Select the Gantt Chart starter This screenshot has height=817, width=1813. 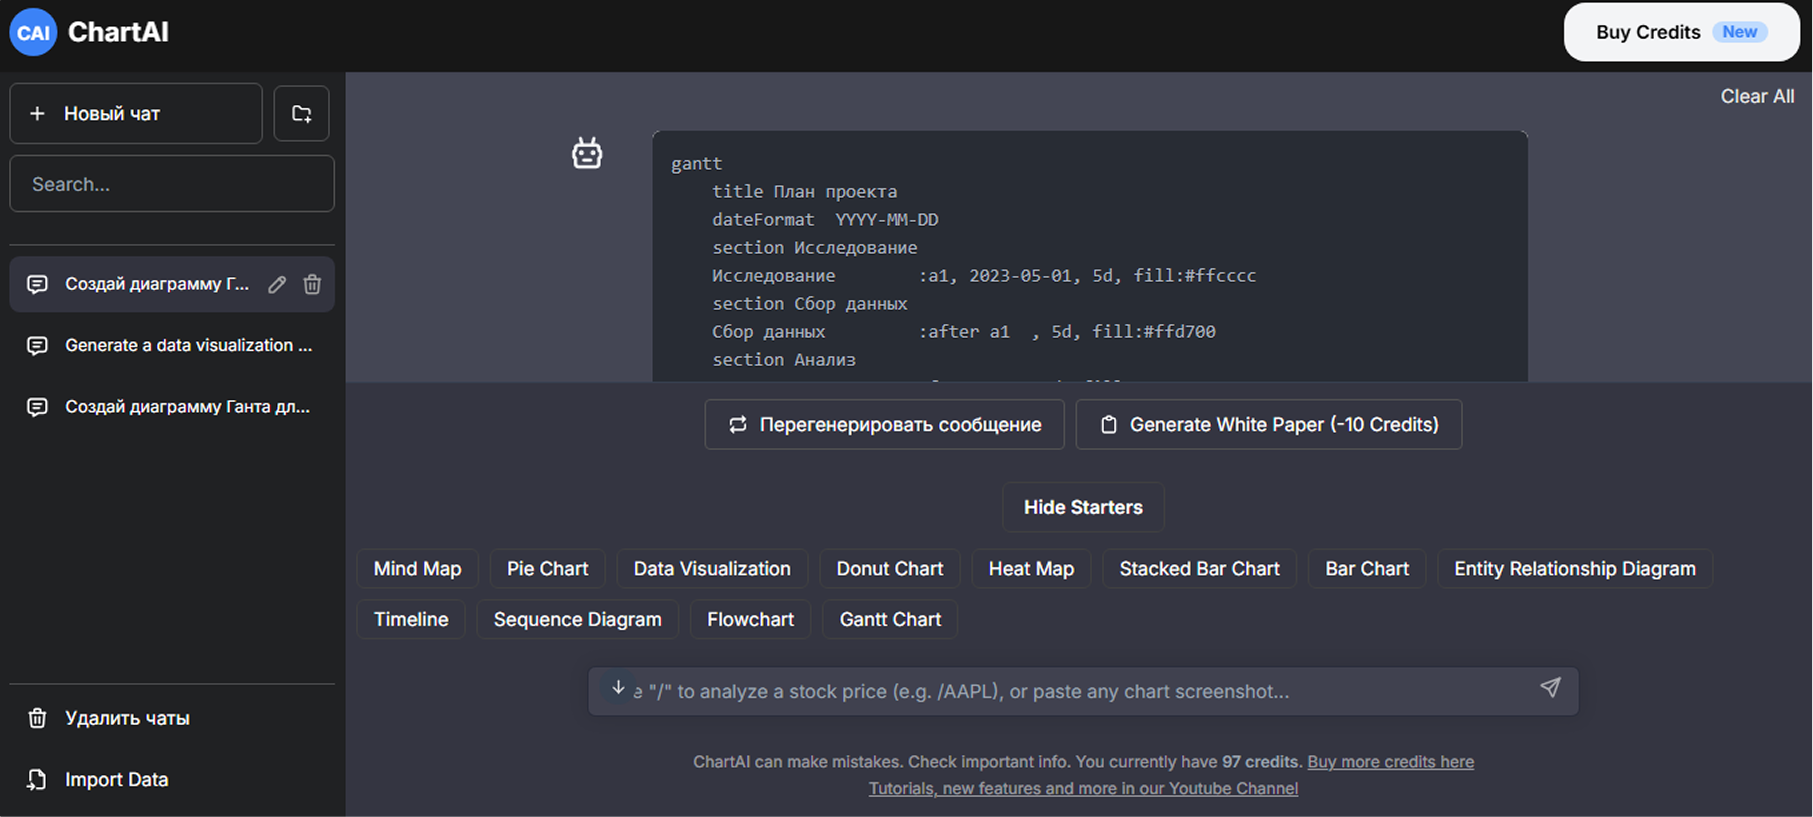889,620
